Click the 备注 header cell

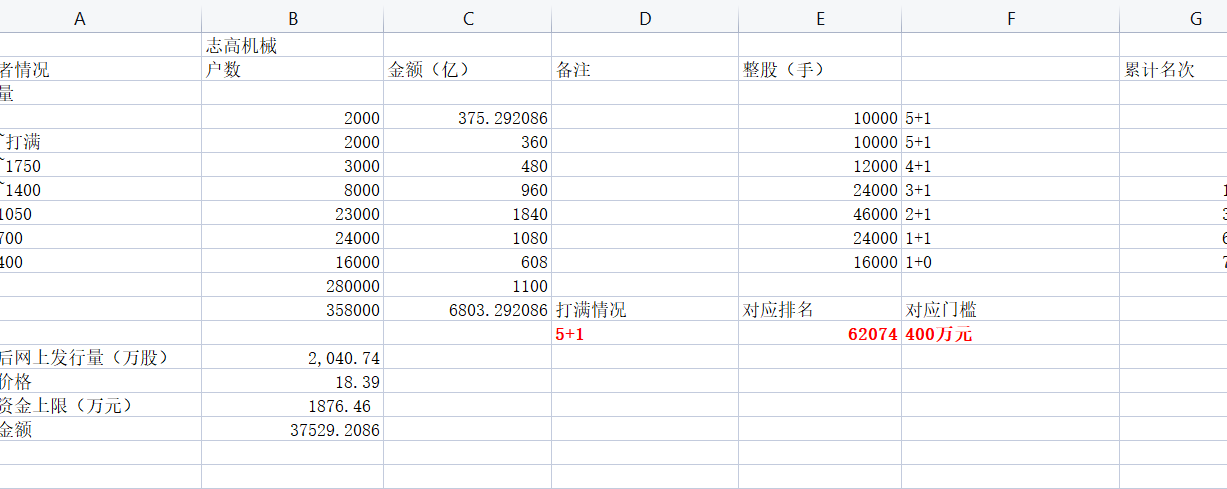[x=645, y=69]
